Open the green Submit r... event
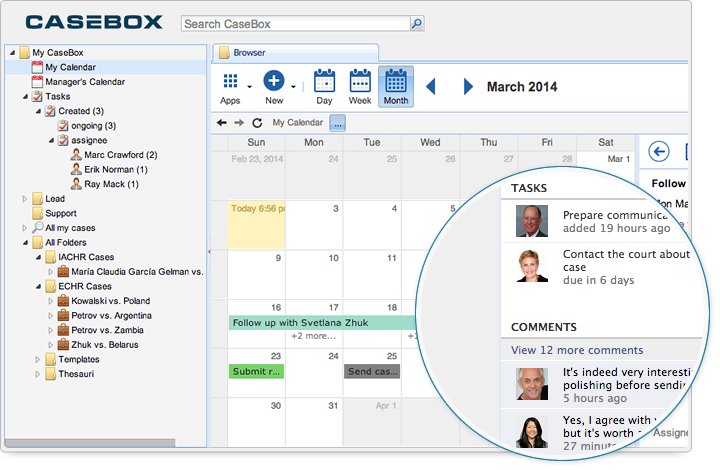Screen dimensions: 720x470 (x=256, y=371)
